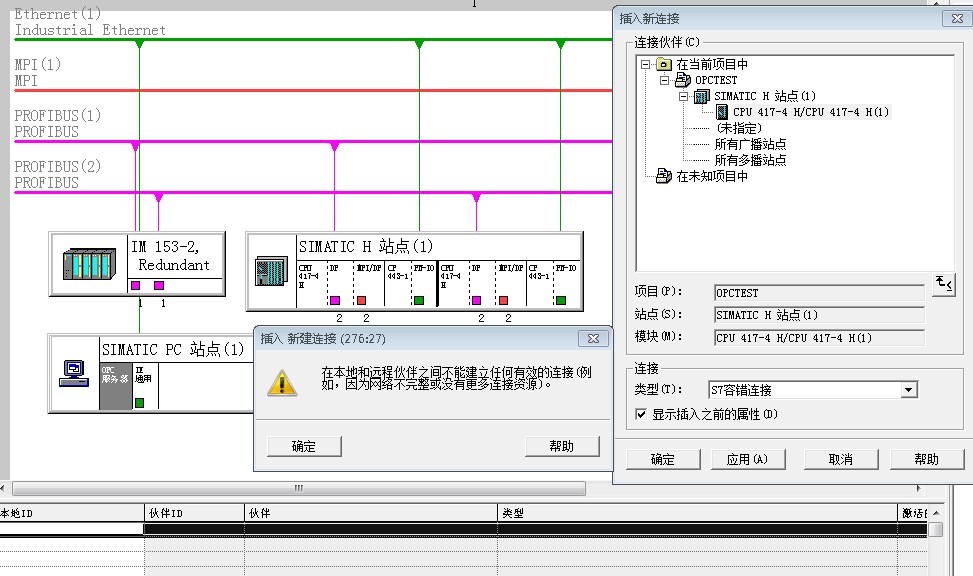
Task: Click the IE general module in PC station
Action: tap(145, 386)
